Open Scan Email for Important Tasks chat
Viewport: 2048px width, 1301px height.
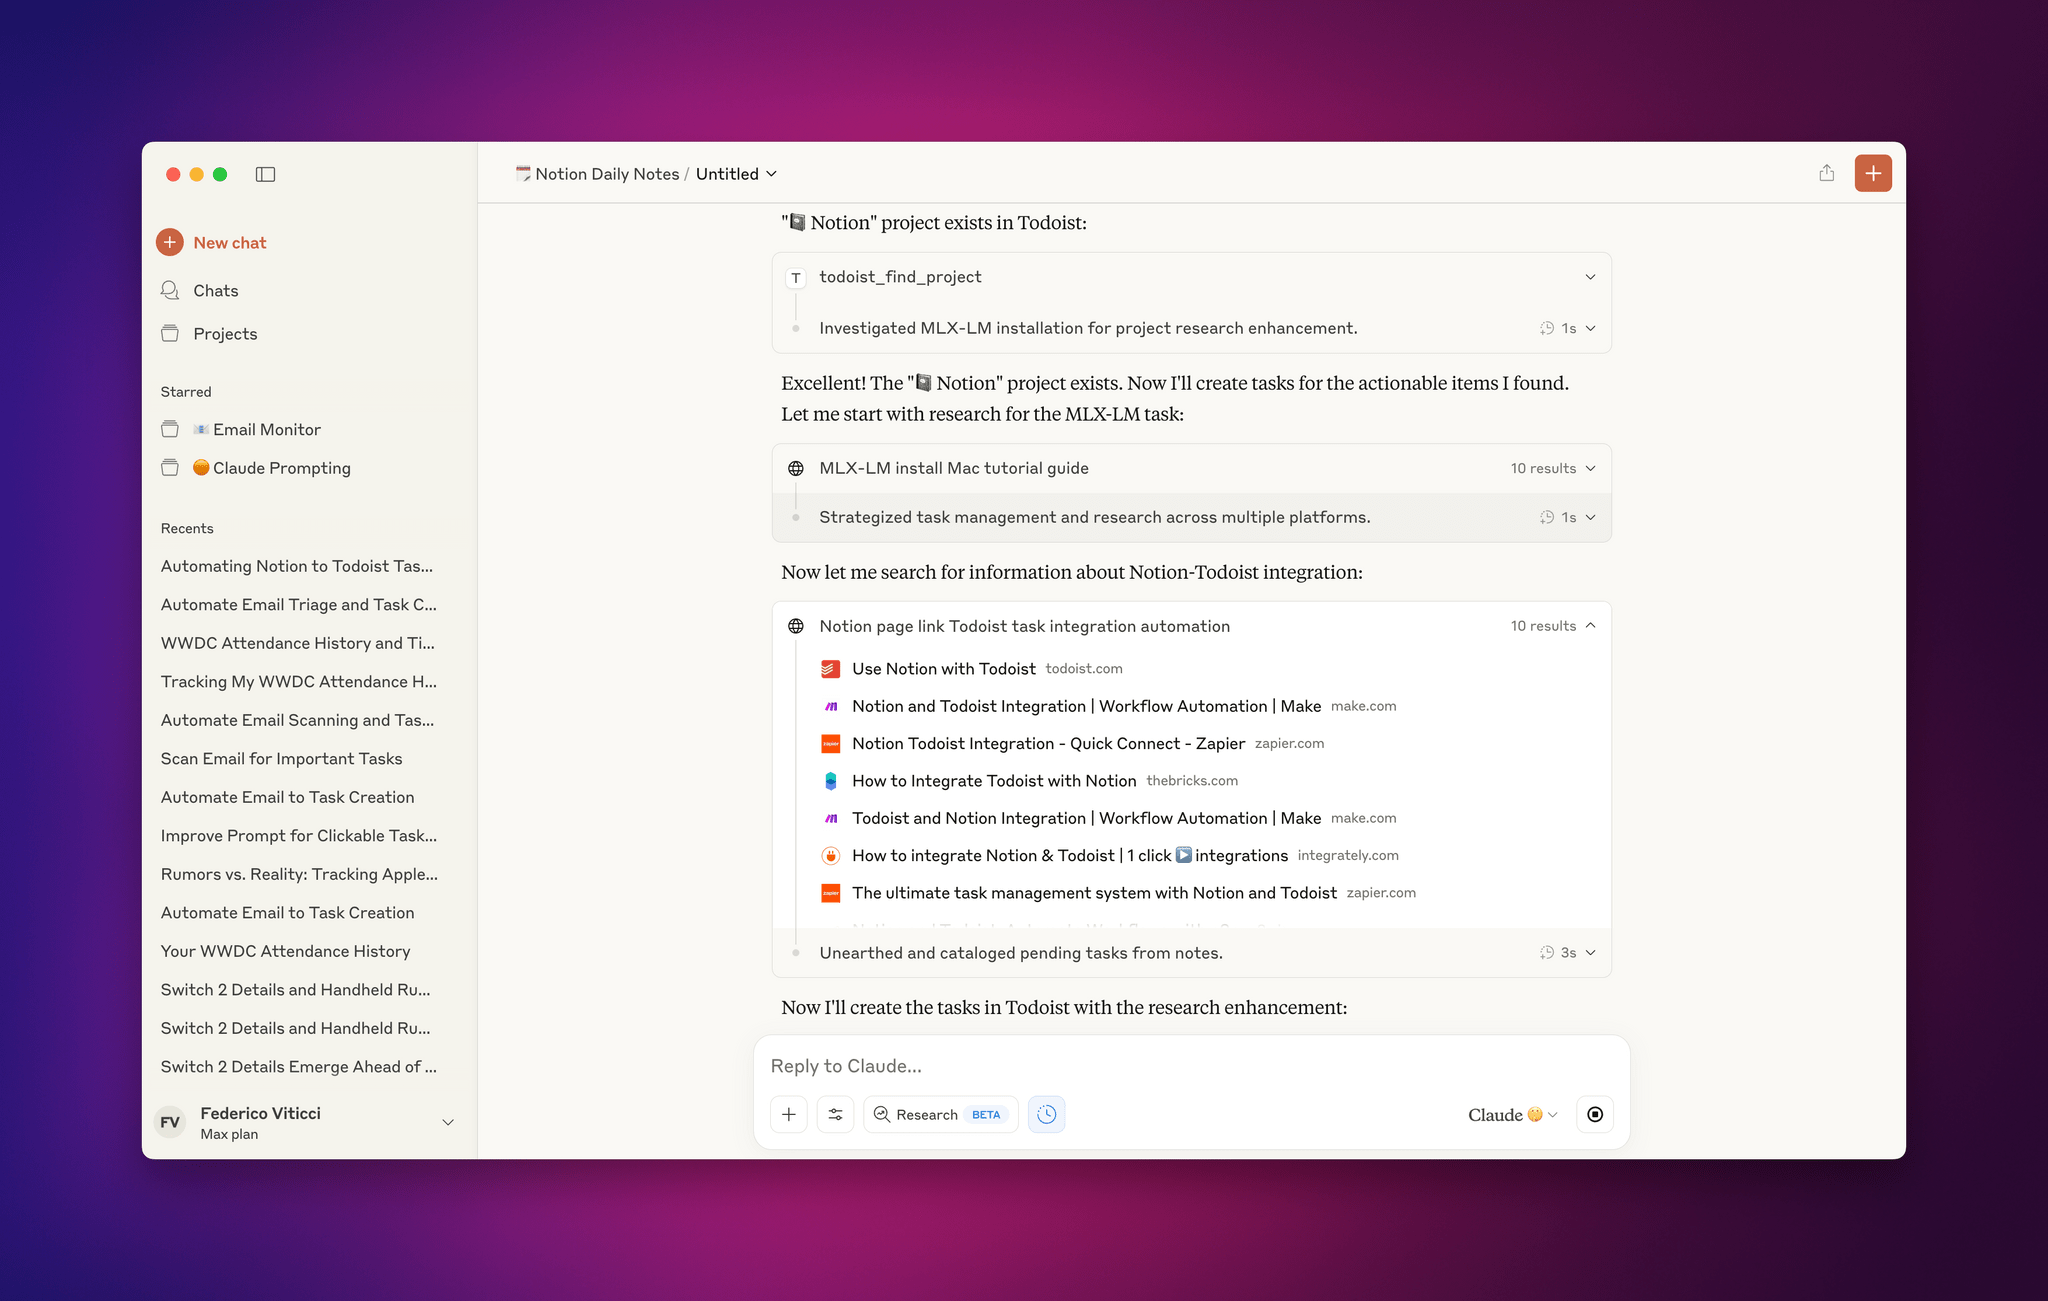point(281,758)
